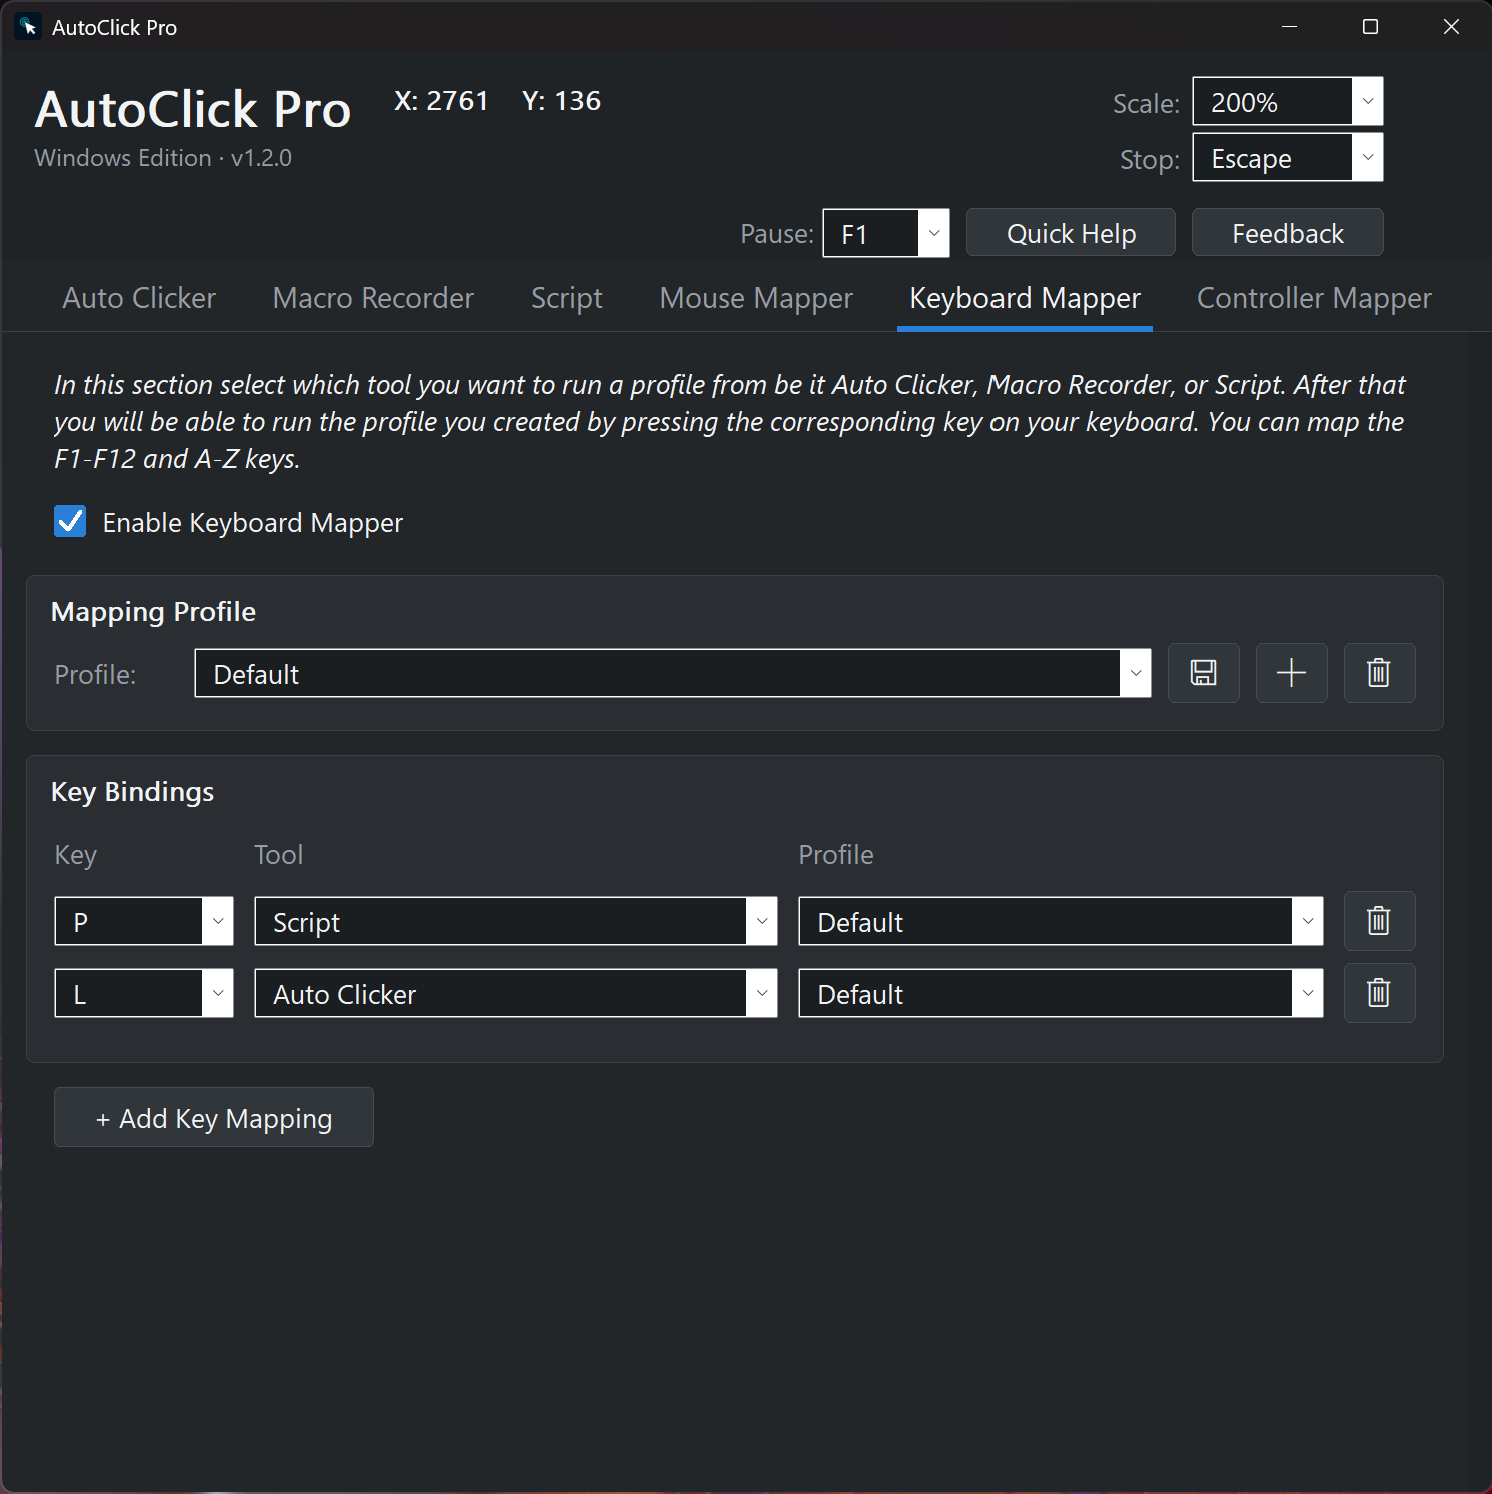Open the profile dropdown in the L row
The width and height of the screenshot is (1492, 1494).
click(1061, 993)
